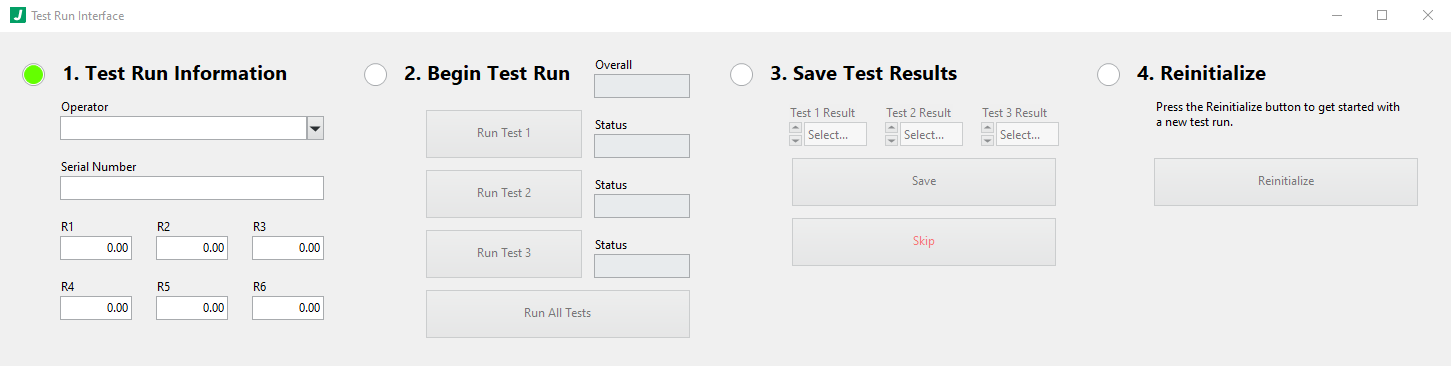Image resolution: width=1451 pixels, height=366 pixels.
Task: Open the Test 2 Result selector
Action: 932,134
